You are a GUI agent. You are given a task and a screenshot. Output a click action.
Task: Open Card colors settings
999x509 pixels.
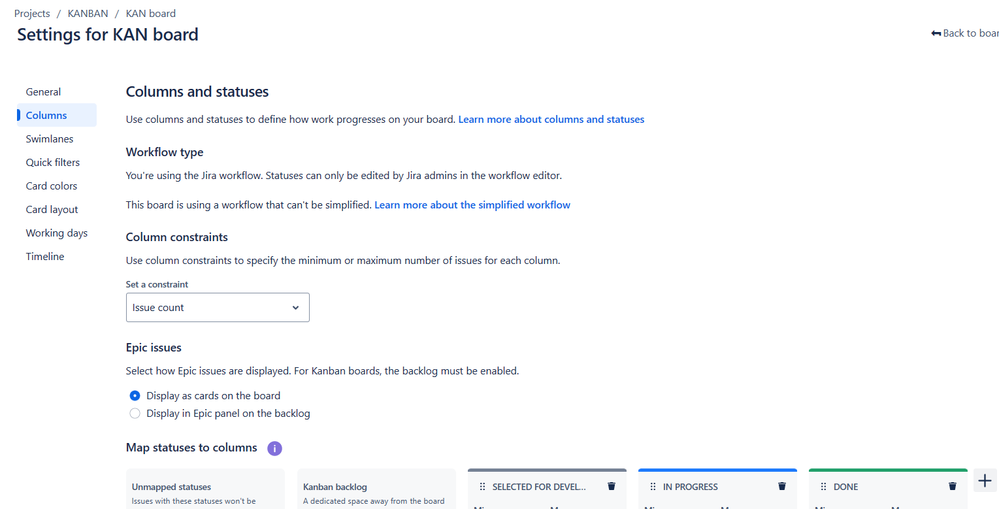click(x=52, y=186)
